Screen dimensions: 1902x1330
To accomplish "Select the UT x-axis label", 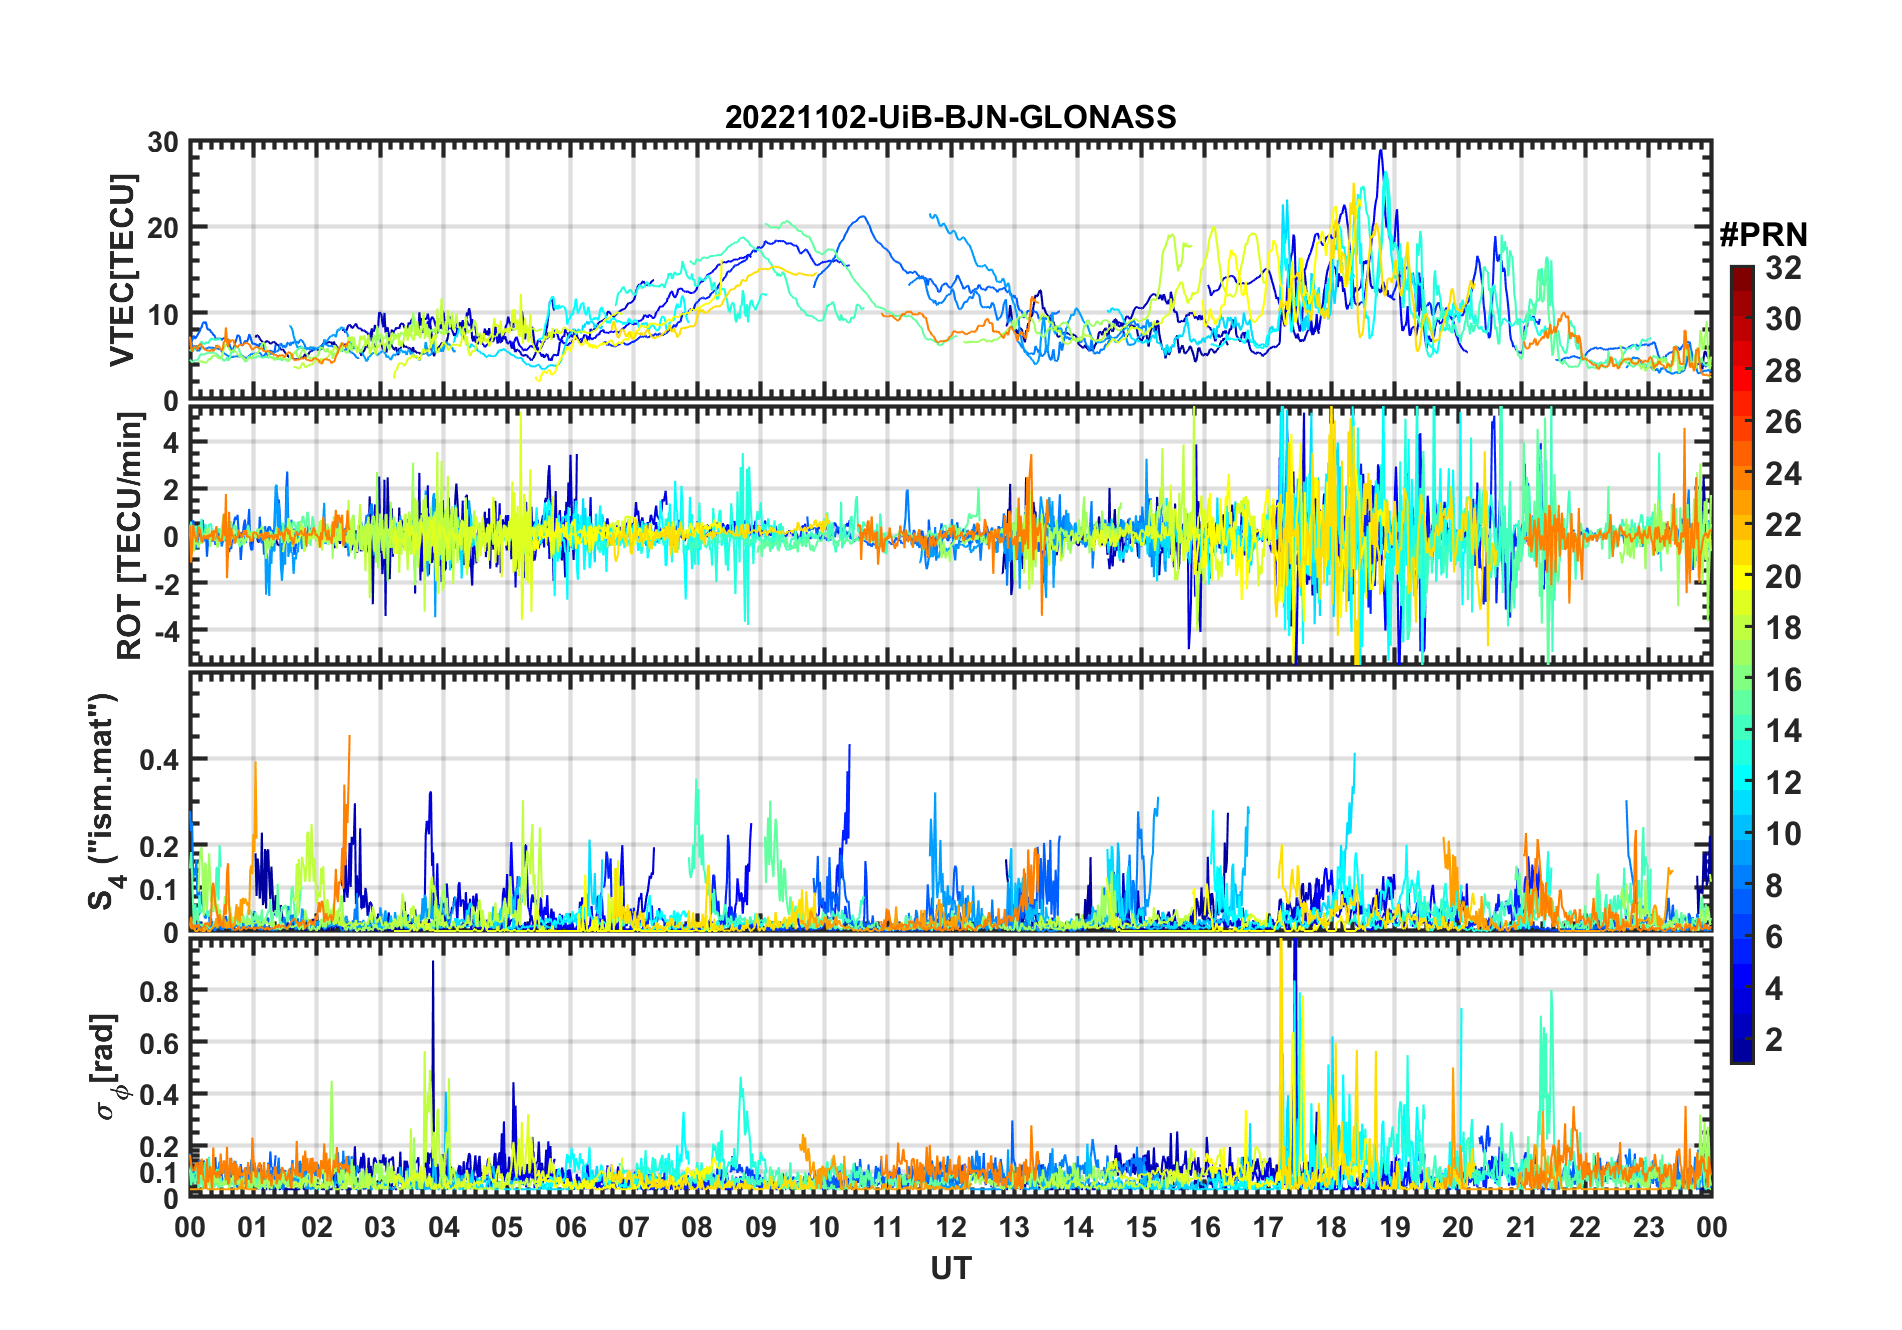I will click(x=950, y=1268).
